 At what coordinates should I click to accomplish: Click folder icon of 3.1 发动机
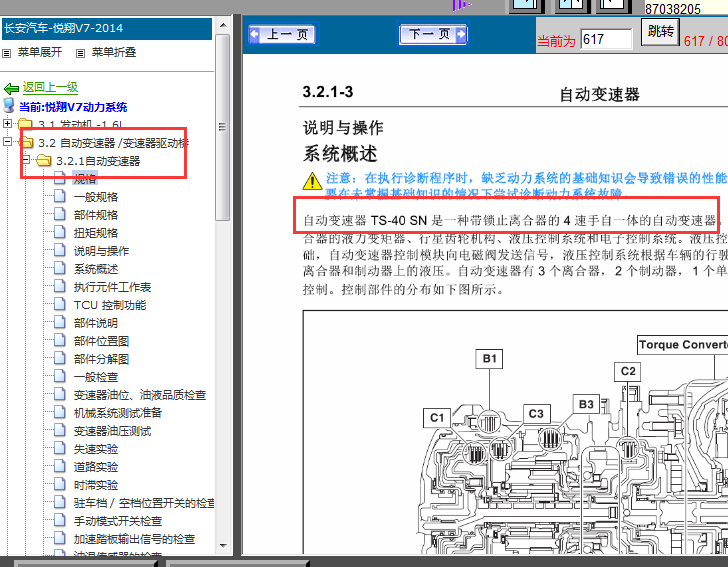point(26,124)
